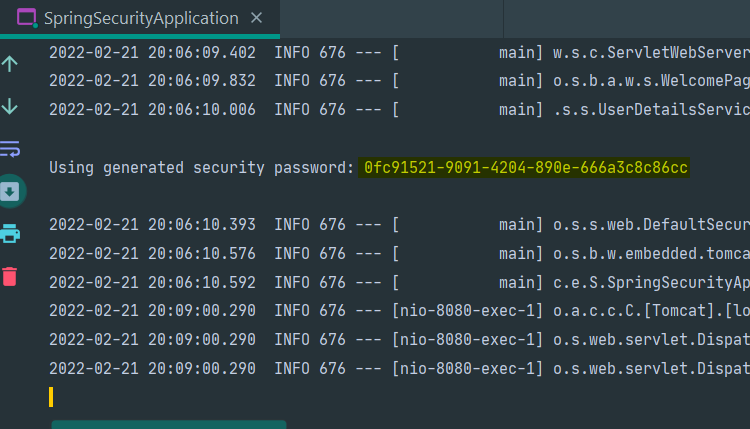Click the c.e.S.SpringSecurityApplication log line

click(x=400, y=283)
